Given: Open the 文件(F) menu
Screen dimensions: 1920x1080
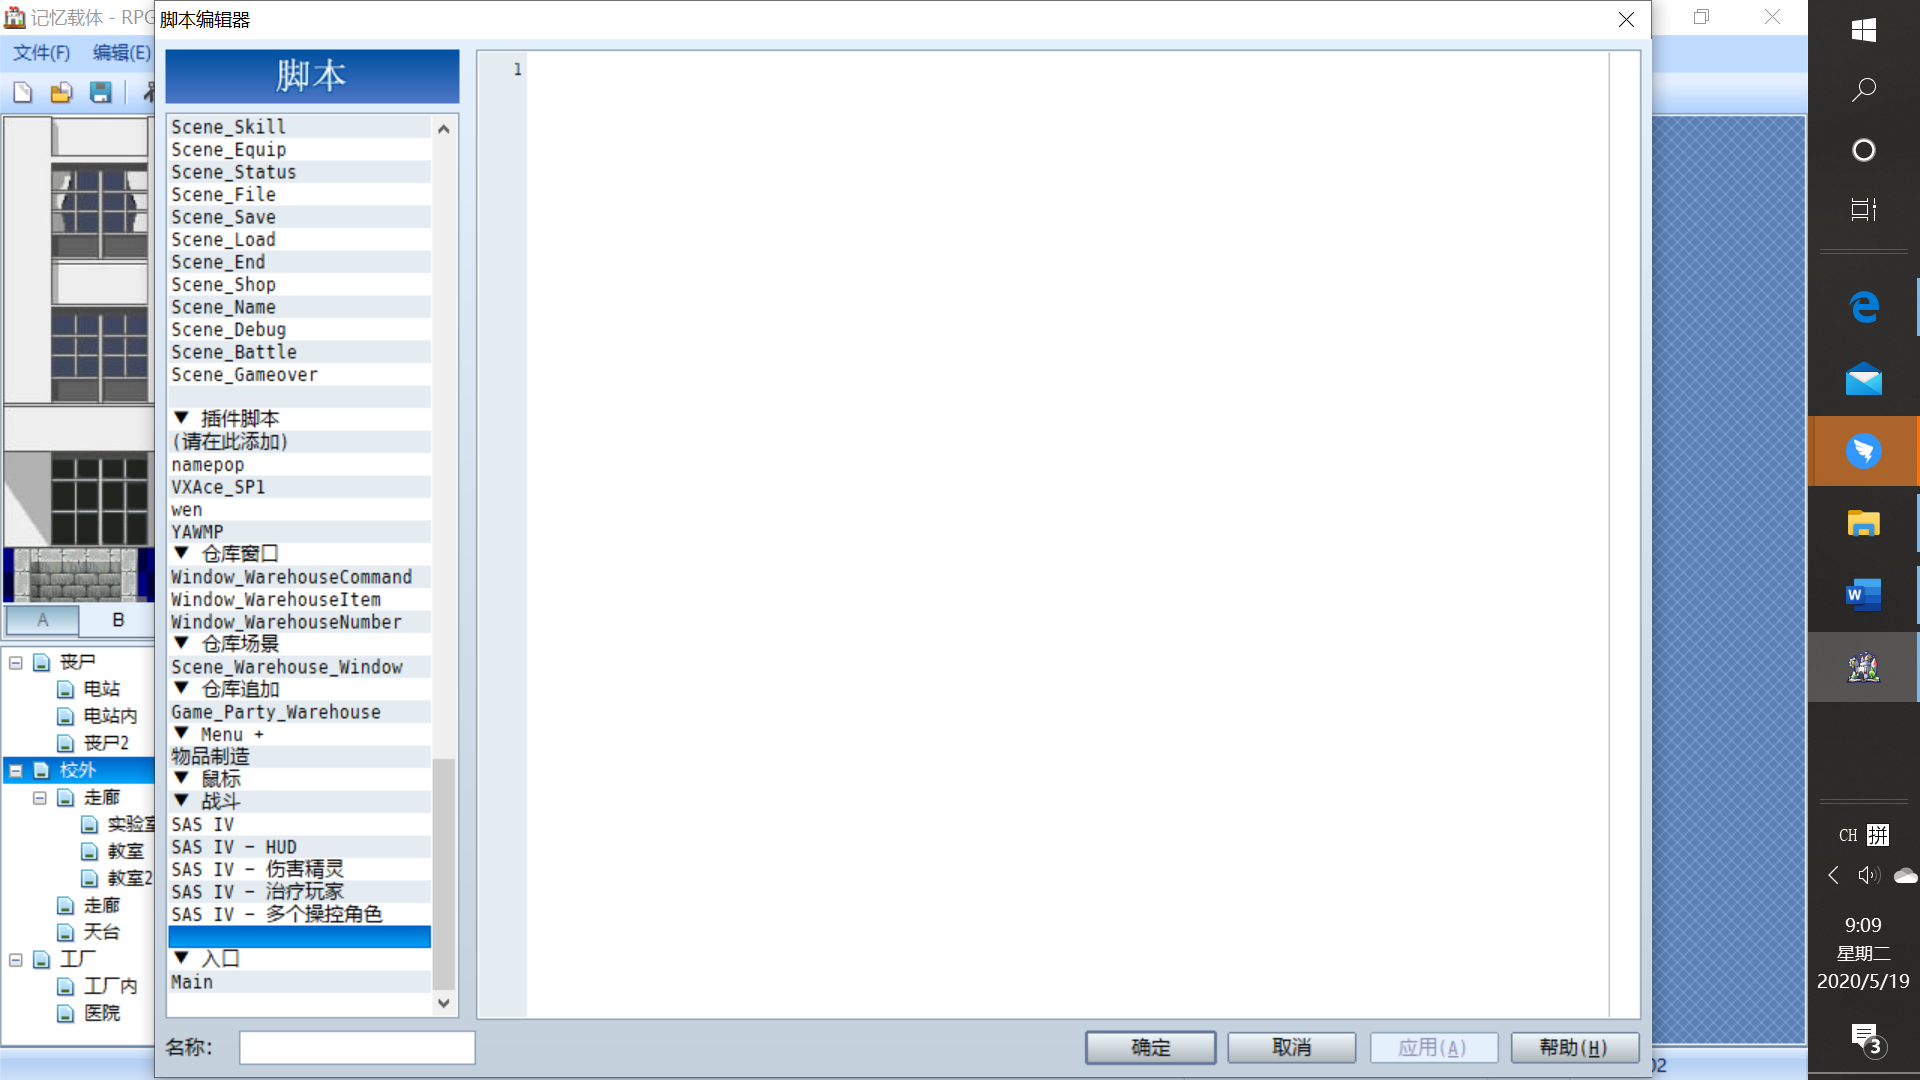Looking at the screenshot, I should (x=42, y=53).
